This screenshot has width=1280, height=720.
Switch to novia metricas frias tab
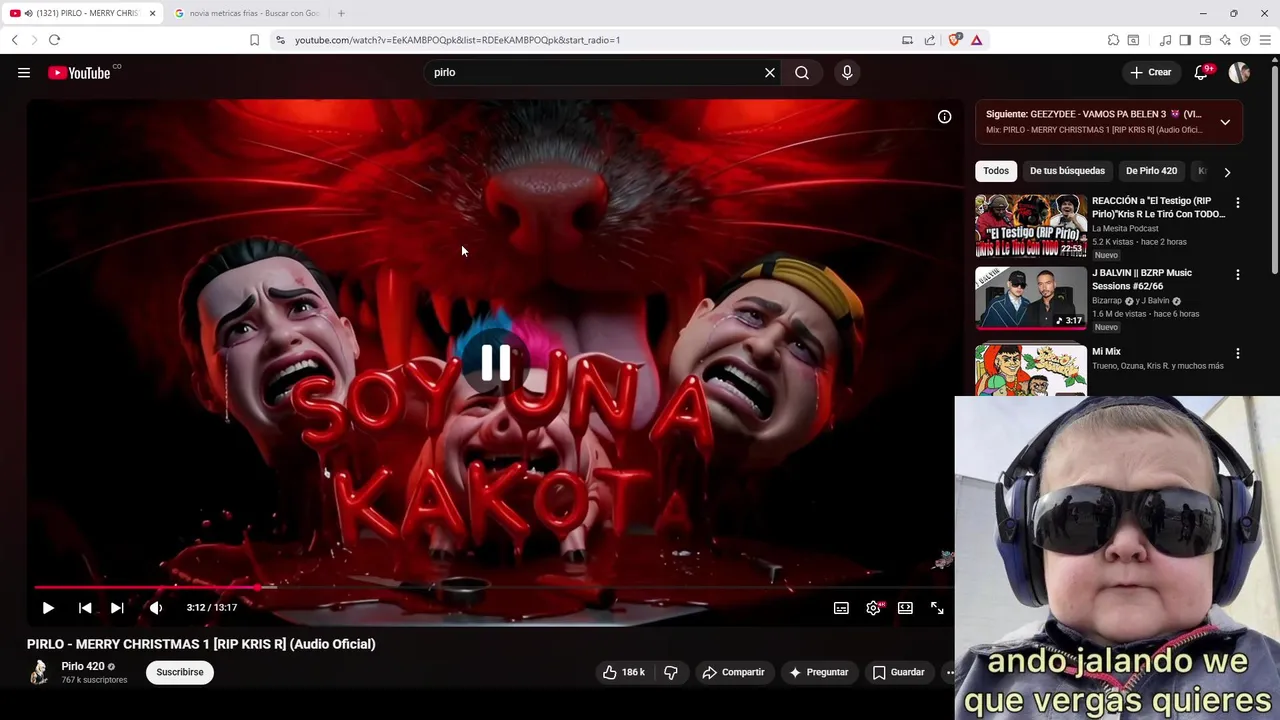tap(247, 13)
